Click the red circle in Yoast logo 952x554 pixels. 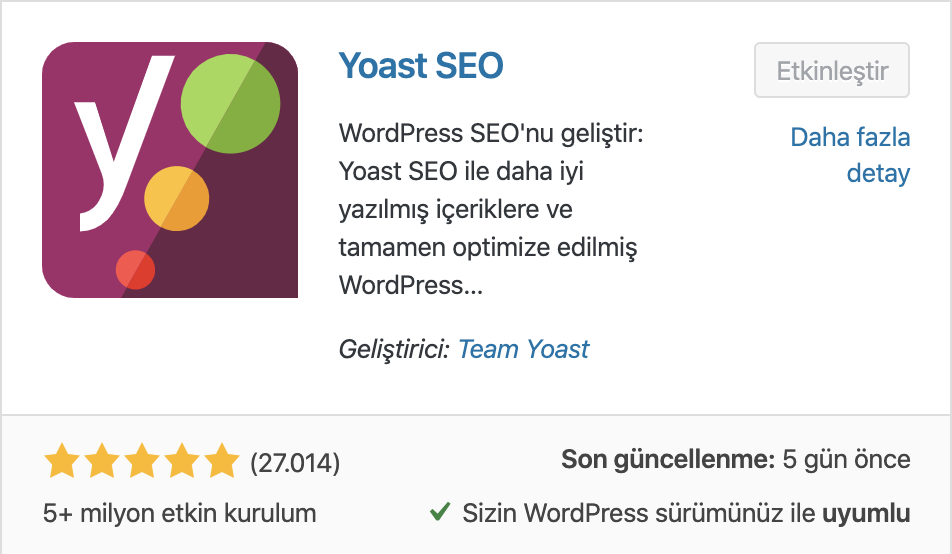[x=135, y=270]
